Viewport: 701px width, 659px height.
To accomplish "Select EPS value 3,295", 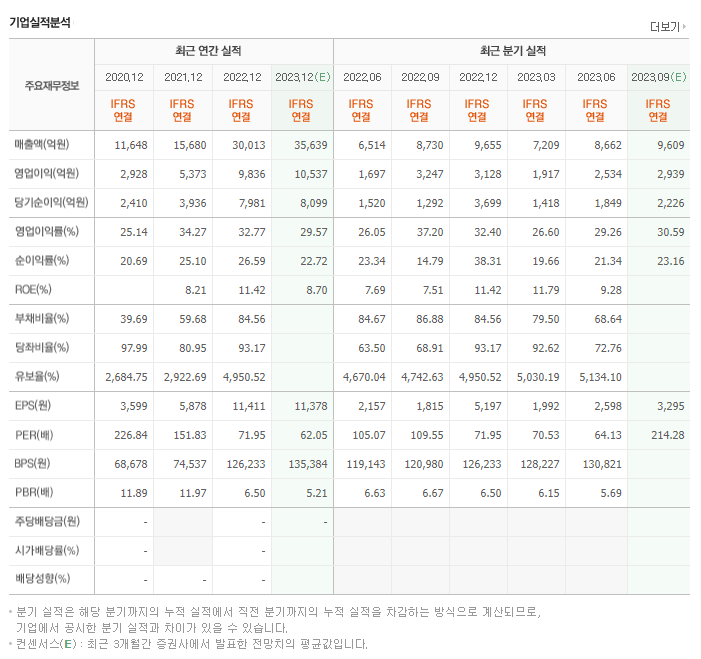I will (671, 406).
